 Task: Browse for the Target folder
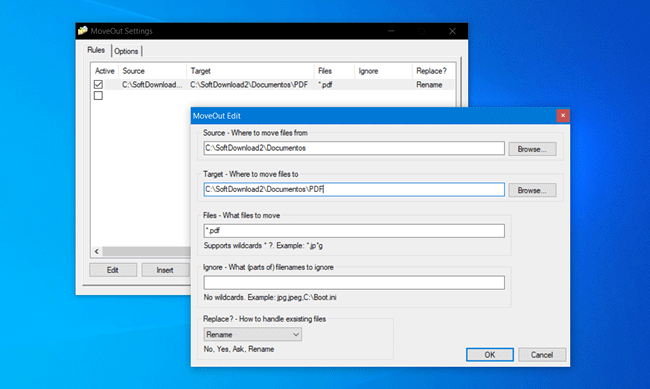(x=532, y=190)
